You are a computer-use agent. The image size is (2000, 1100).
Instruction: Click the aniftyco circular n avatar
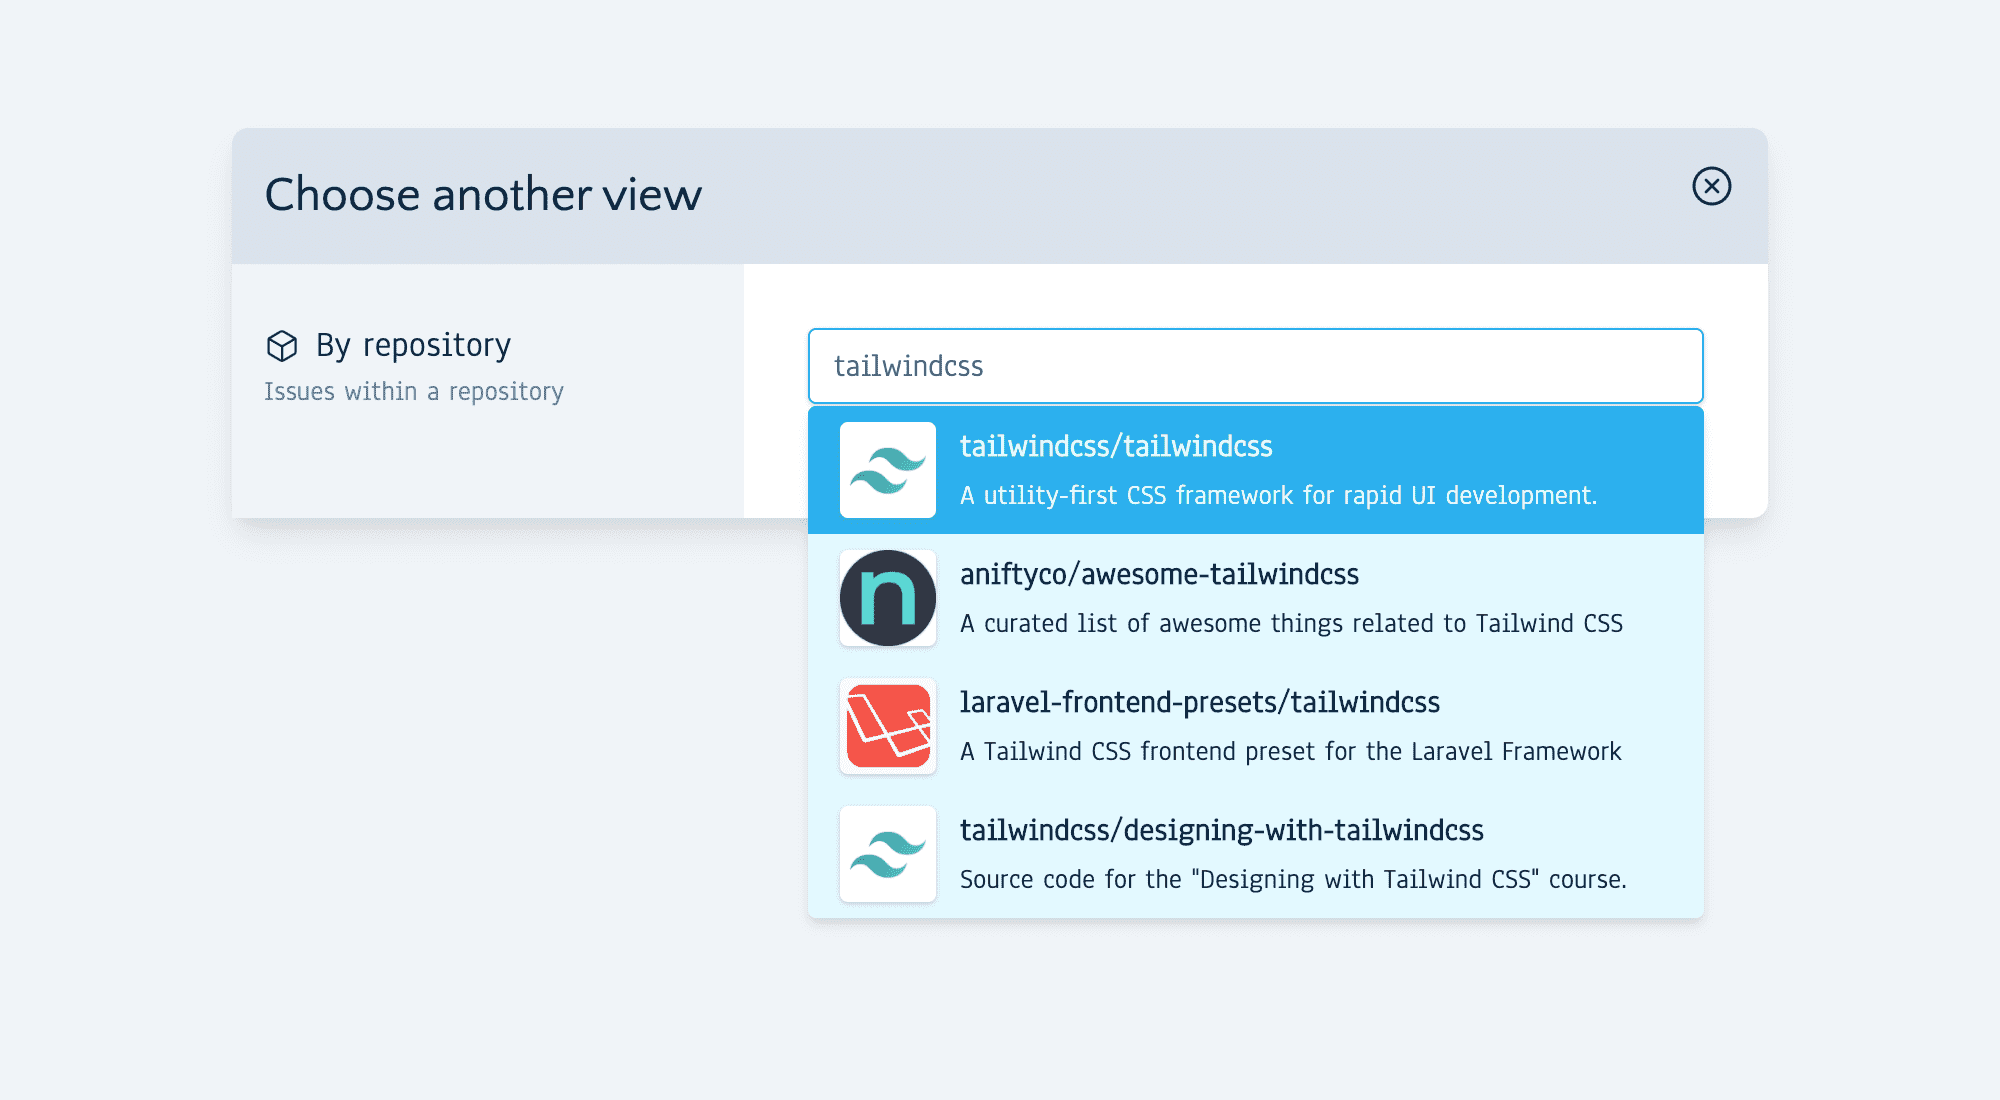[887, 598]
